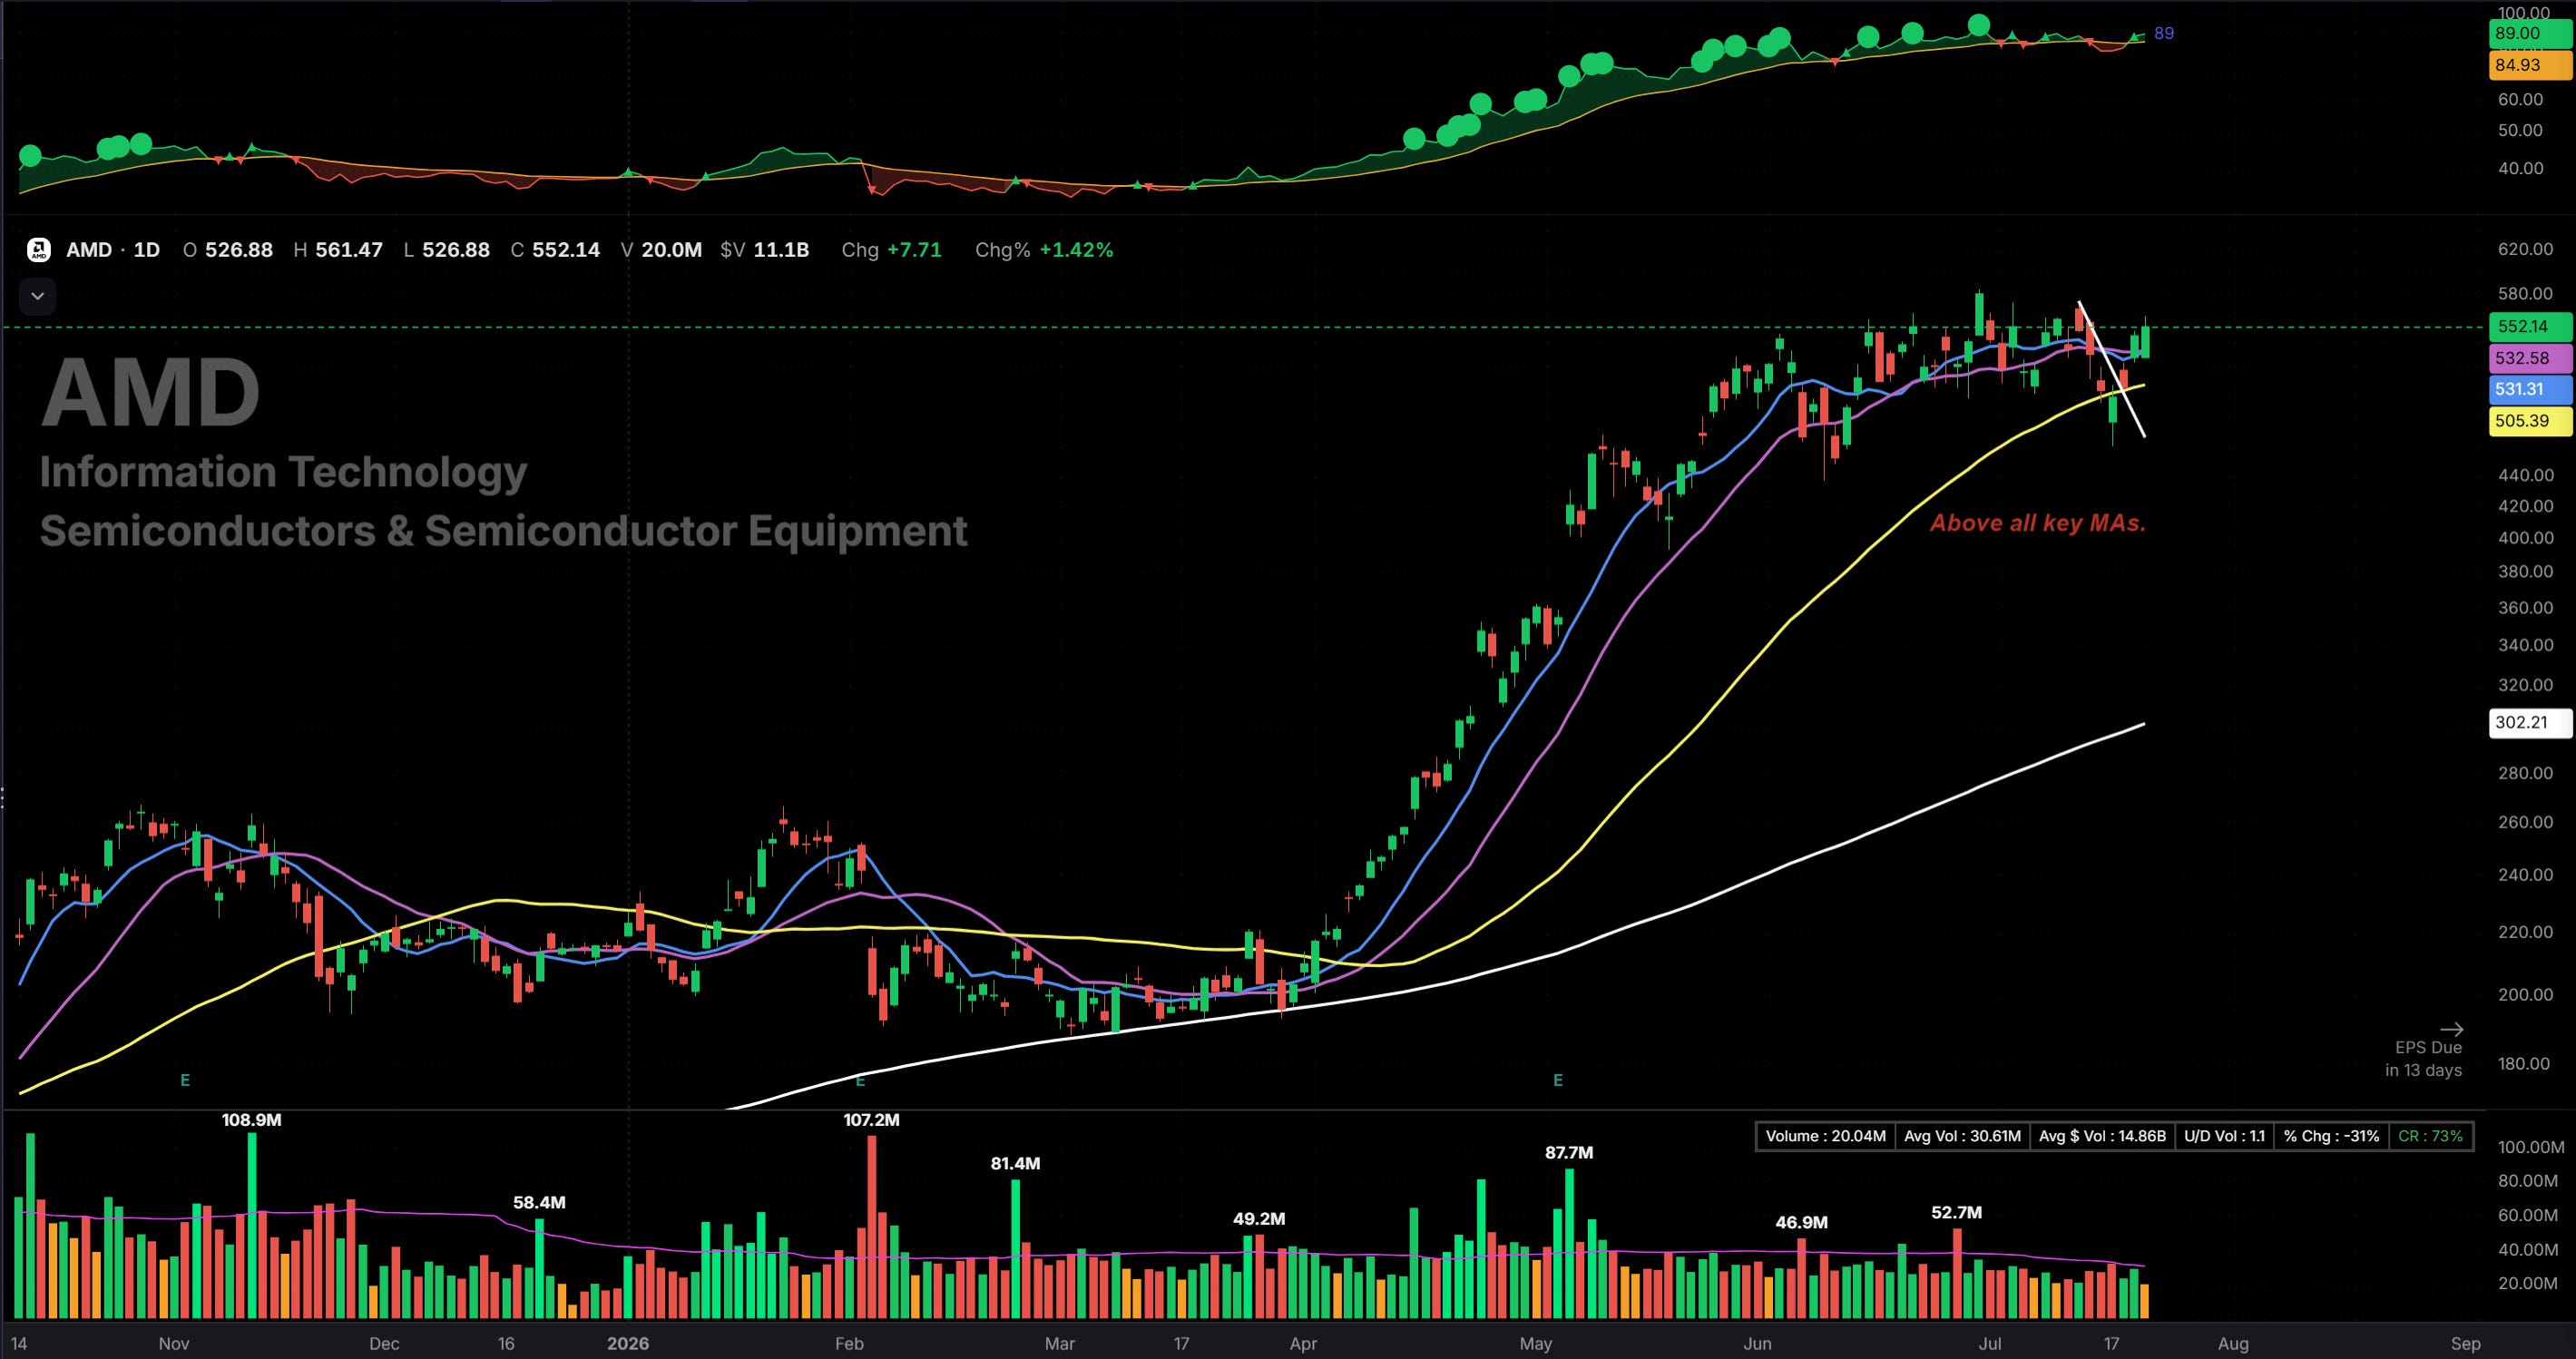Click the Dec label on the time axis

384,1343
